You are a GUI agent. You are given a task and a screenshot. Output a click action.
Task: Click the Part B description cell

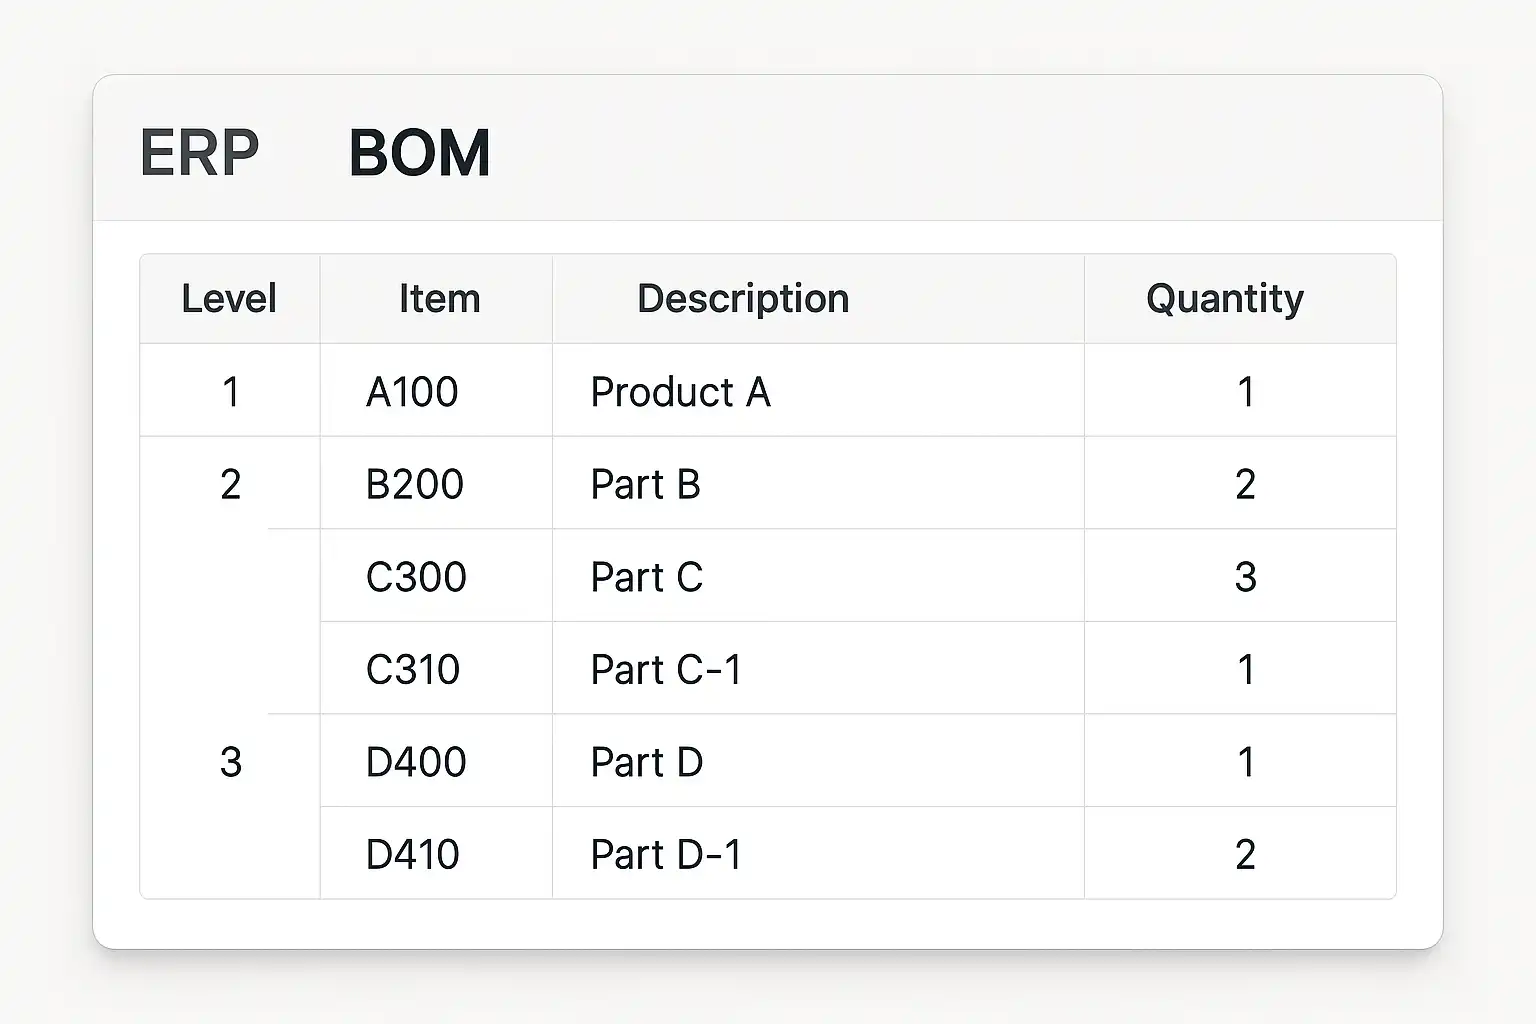pos(645,485)
